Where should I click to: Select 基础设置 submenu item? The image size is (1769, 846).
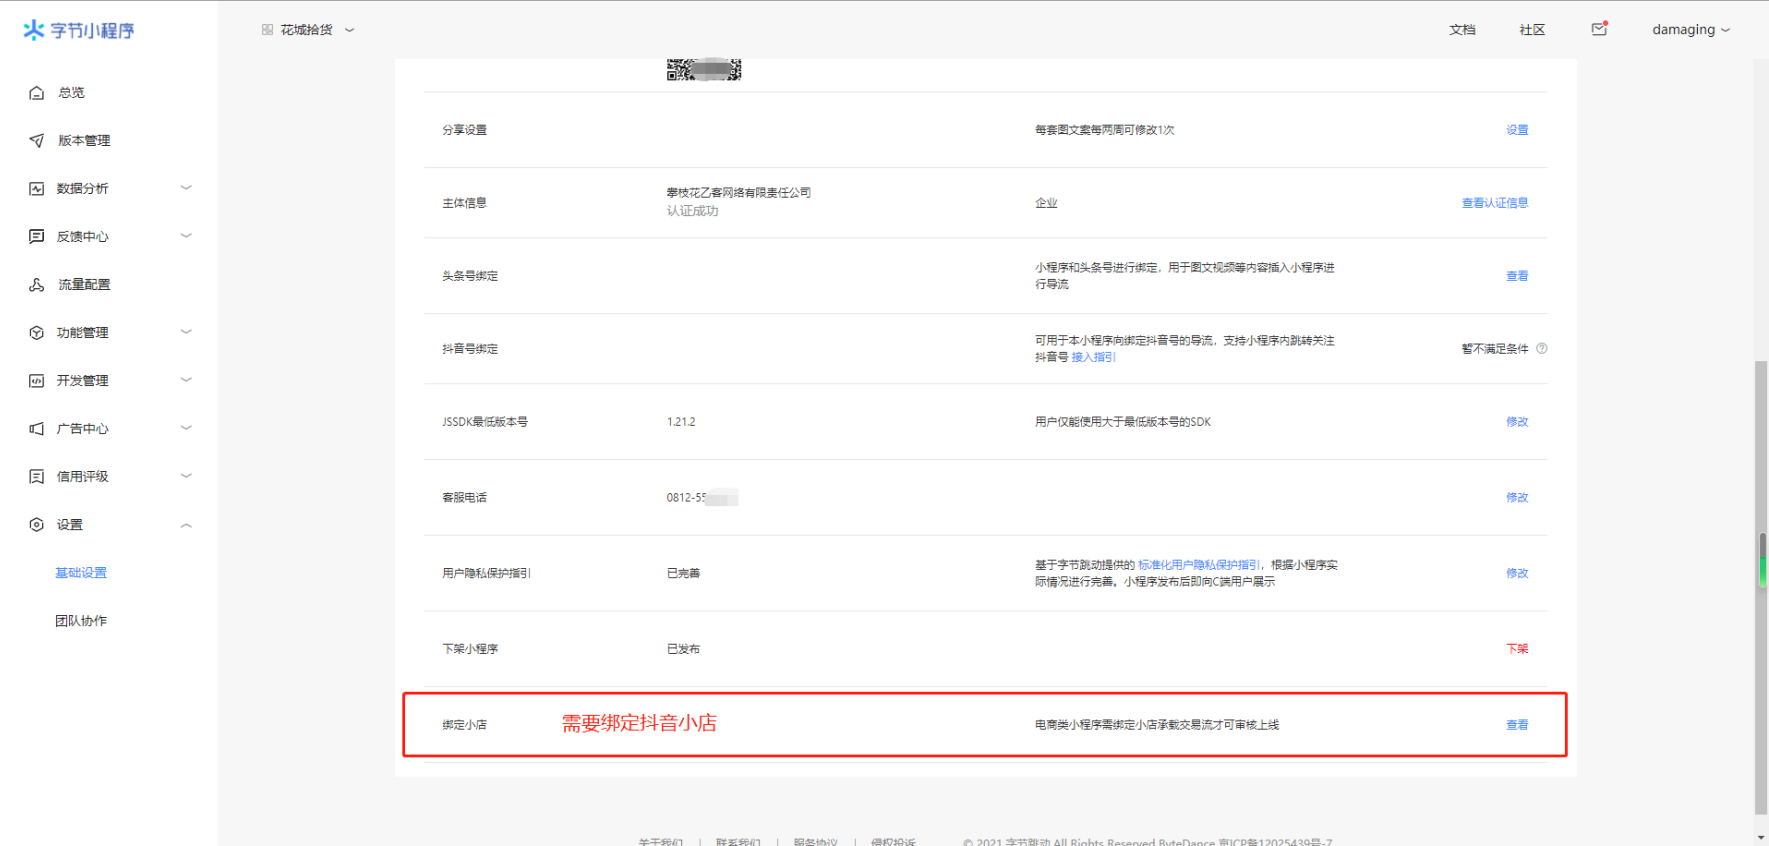click(81, 573)
